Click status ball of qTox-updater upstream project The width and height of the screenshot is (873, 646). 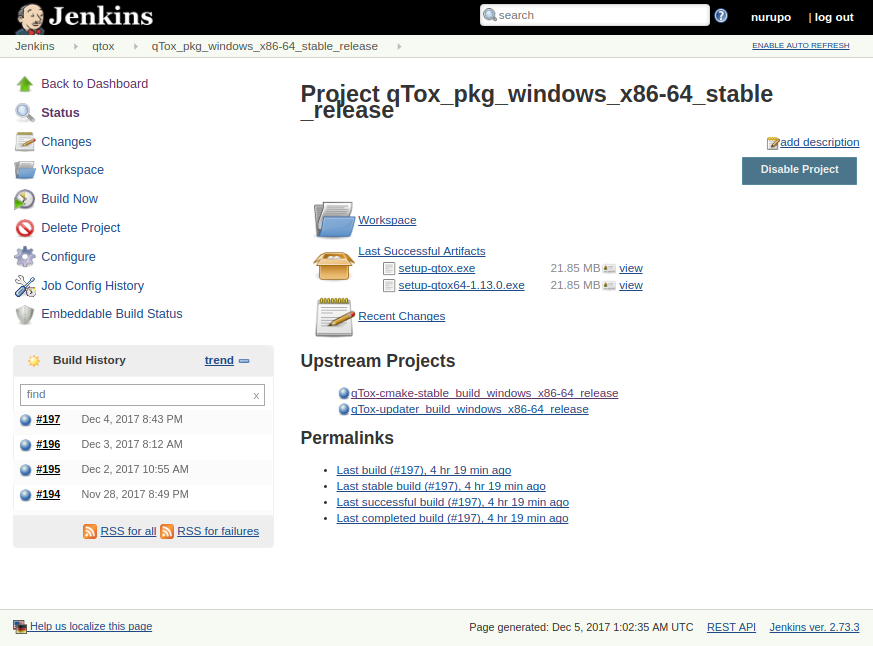pyautogui.click(x=344, y=409)
